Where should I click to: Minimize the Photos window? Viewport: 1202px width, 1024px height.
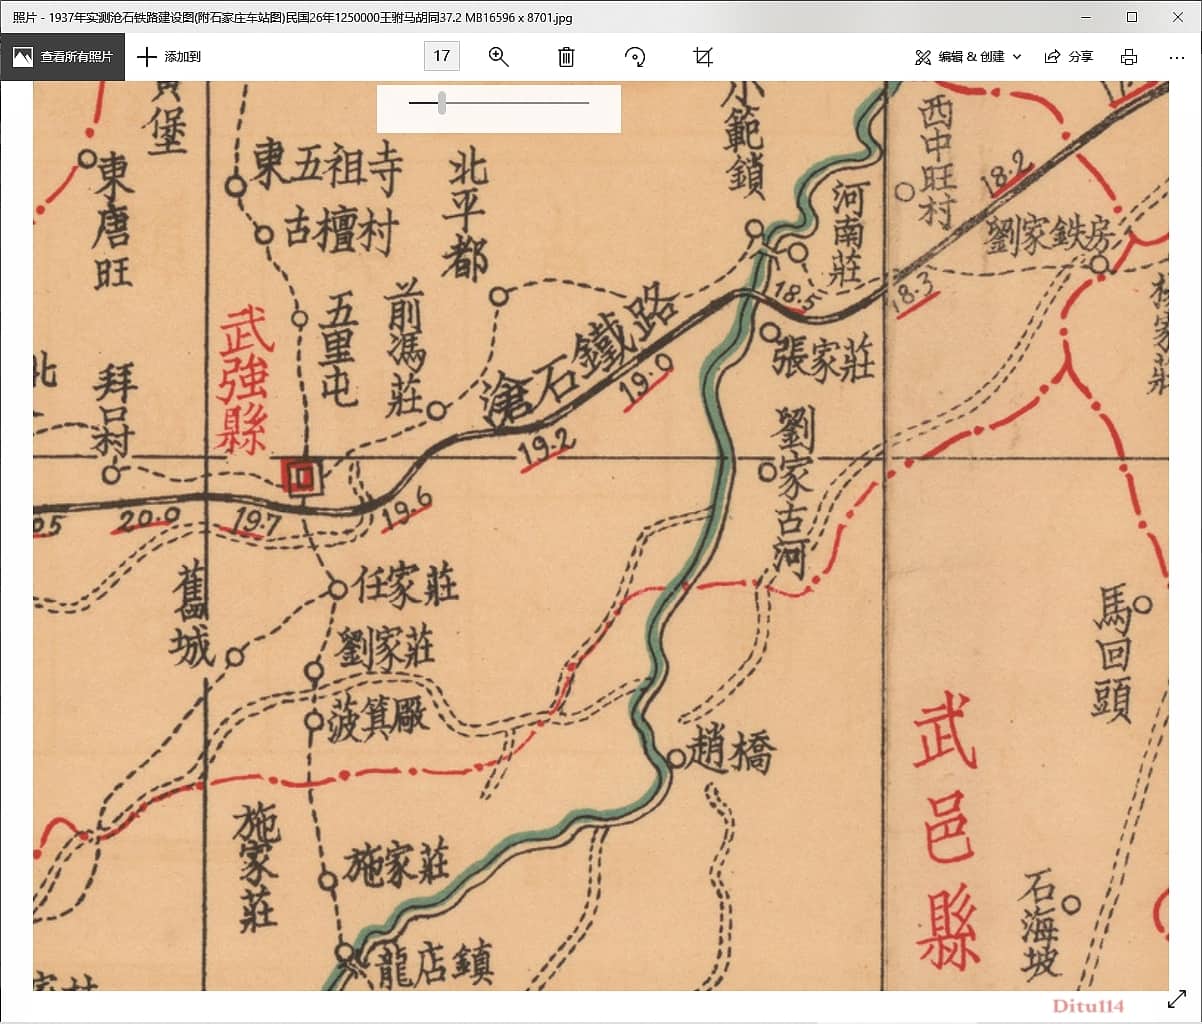click(1085, 17)
